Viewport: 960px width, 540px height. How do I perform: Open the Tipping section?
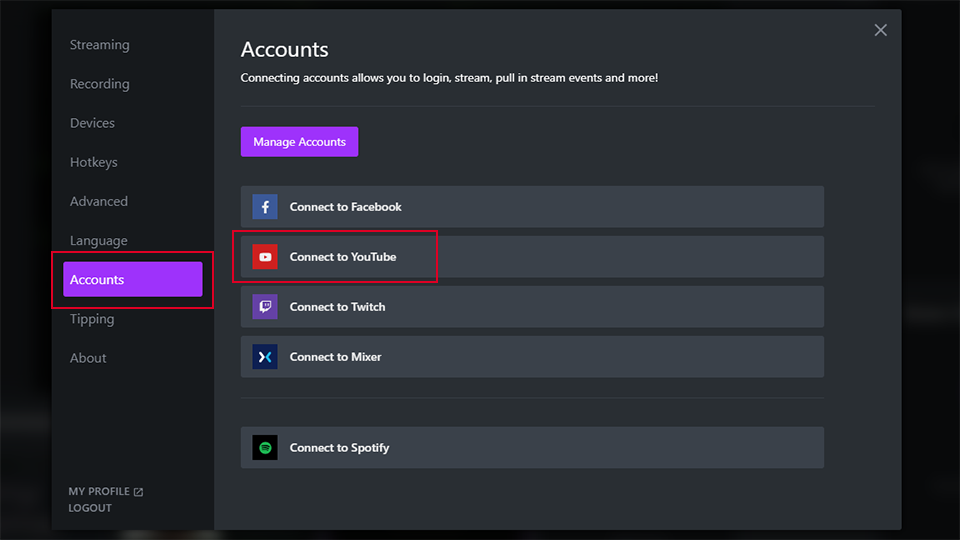91,319
